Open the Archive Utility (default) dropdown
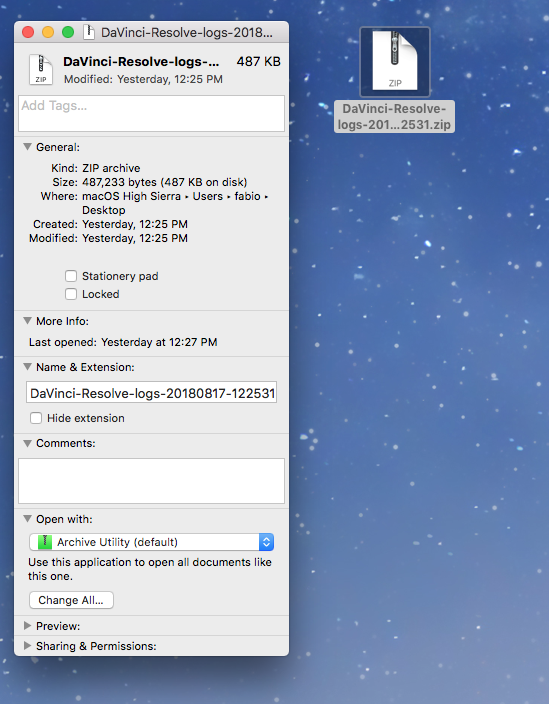Viewport: 549px width, 704px height. click(x=151, y=542)
